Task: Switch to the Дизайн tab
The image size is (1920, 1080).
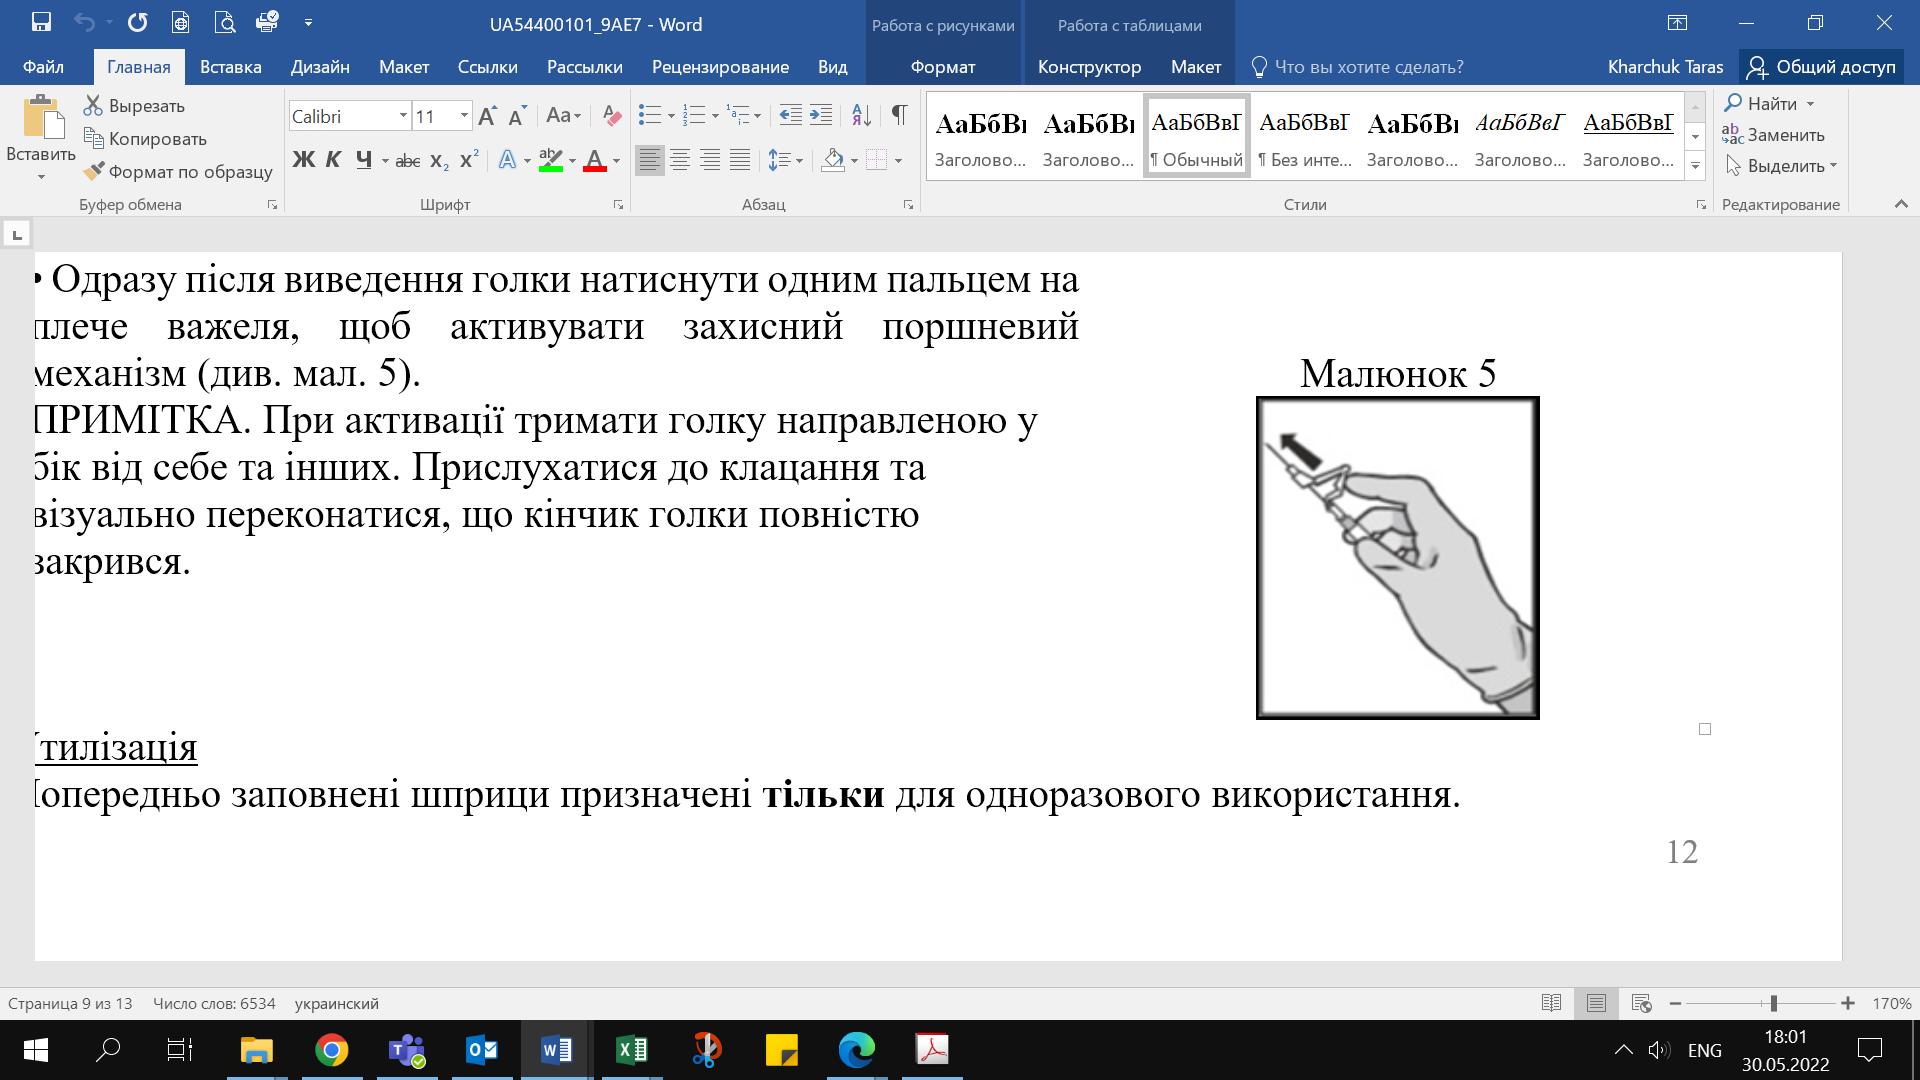Action: point(320,67)
